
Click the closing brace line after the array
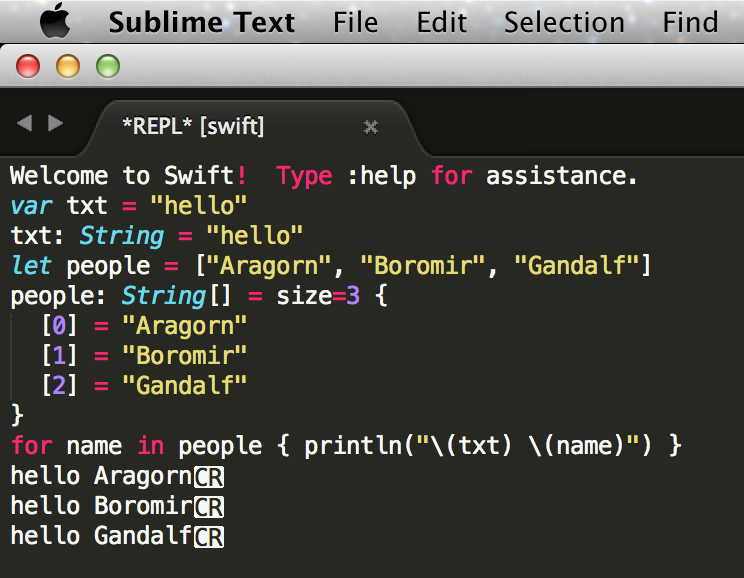(x=17, y=416)
